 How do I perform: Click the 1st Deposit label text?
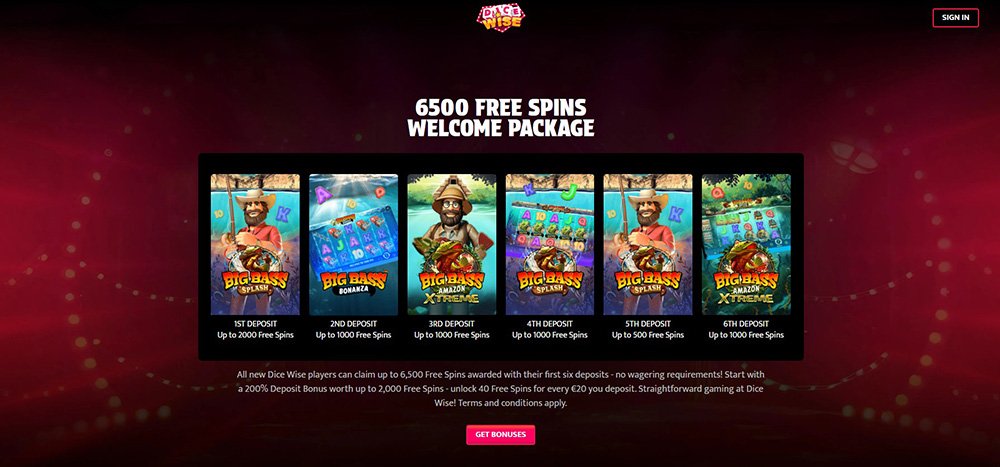click(x=255, y=324)
